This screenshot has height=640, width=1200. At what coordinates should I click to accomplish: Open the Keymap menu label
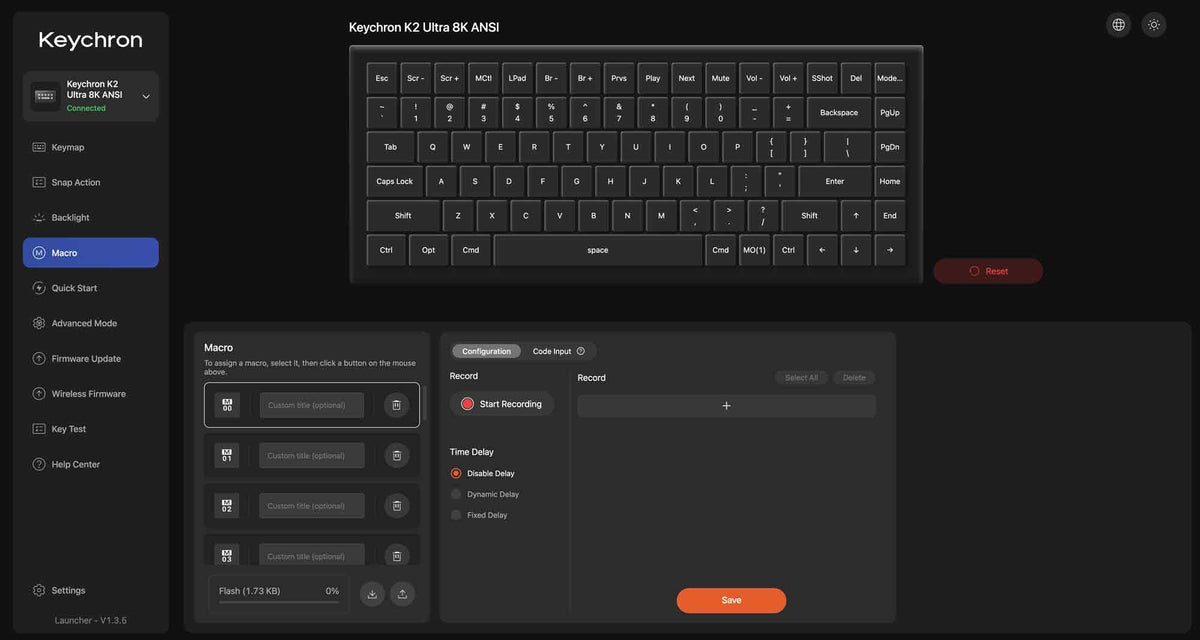tap(68, 147)
